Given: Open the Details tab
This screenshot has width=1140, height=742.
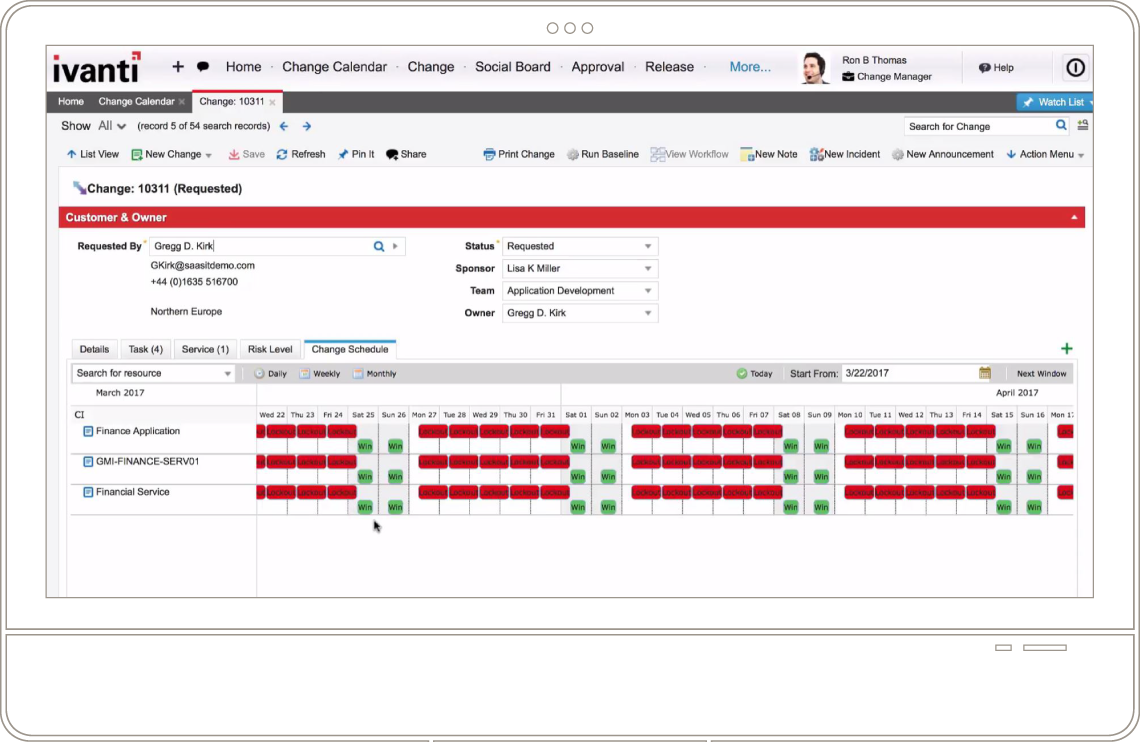Looking at the screenshot, I should click(95, 350).
